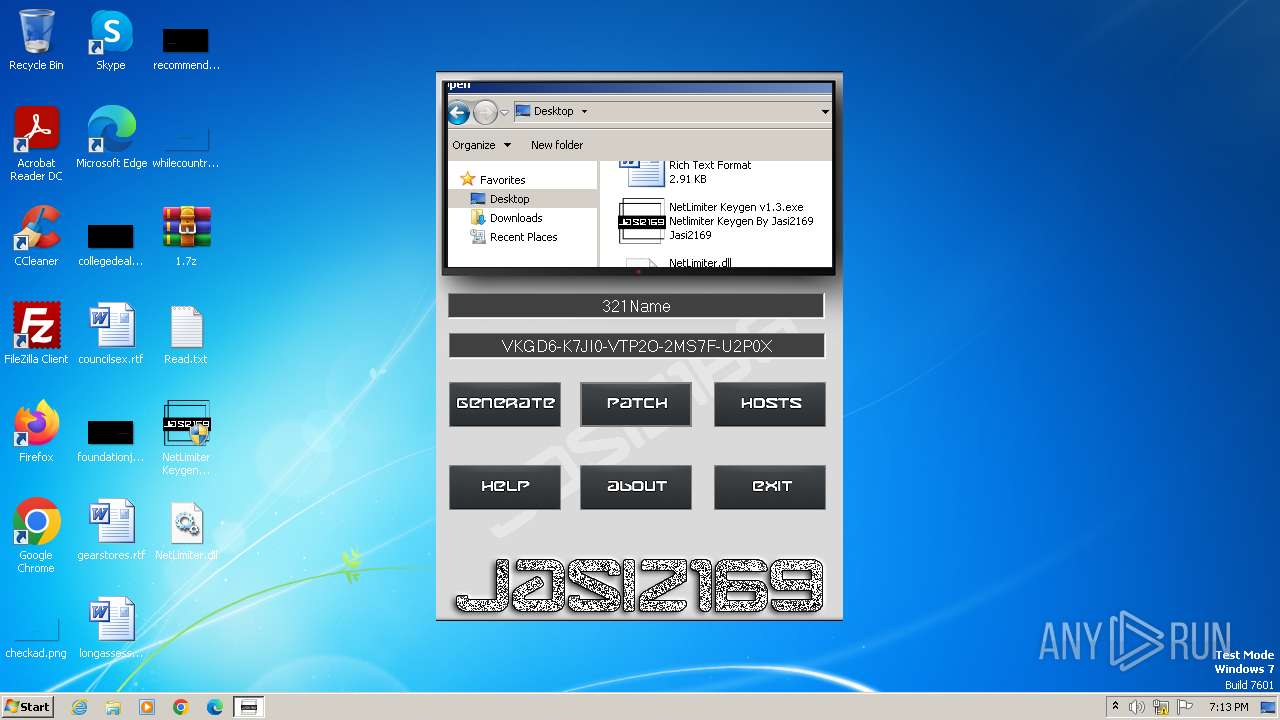The image size is (1280, 720).
Task: Click the Show desktop button
Action: click(1269, 707)
